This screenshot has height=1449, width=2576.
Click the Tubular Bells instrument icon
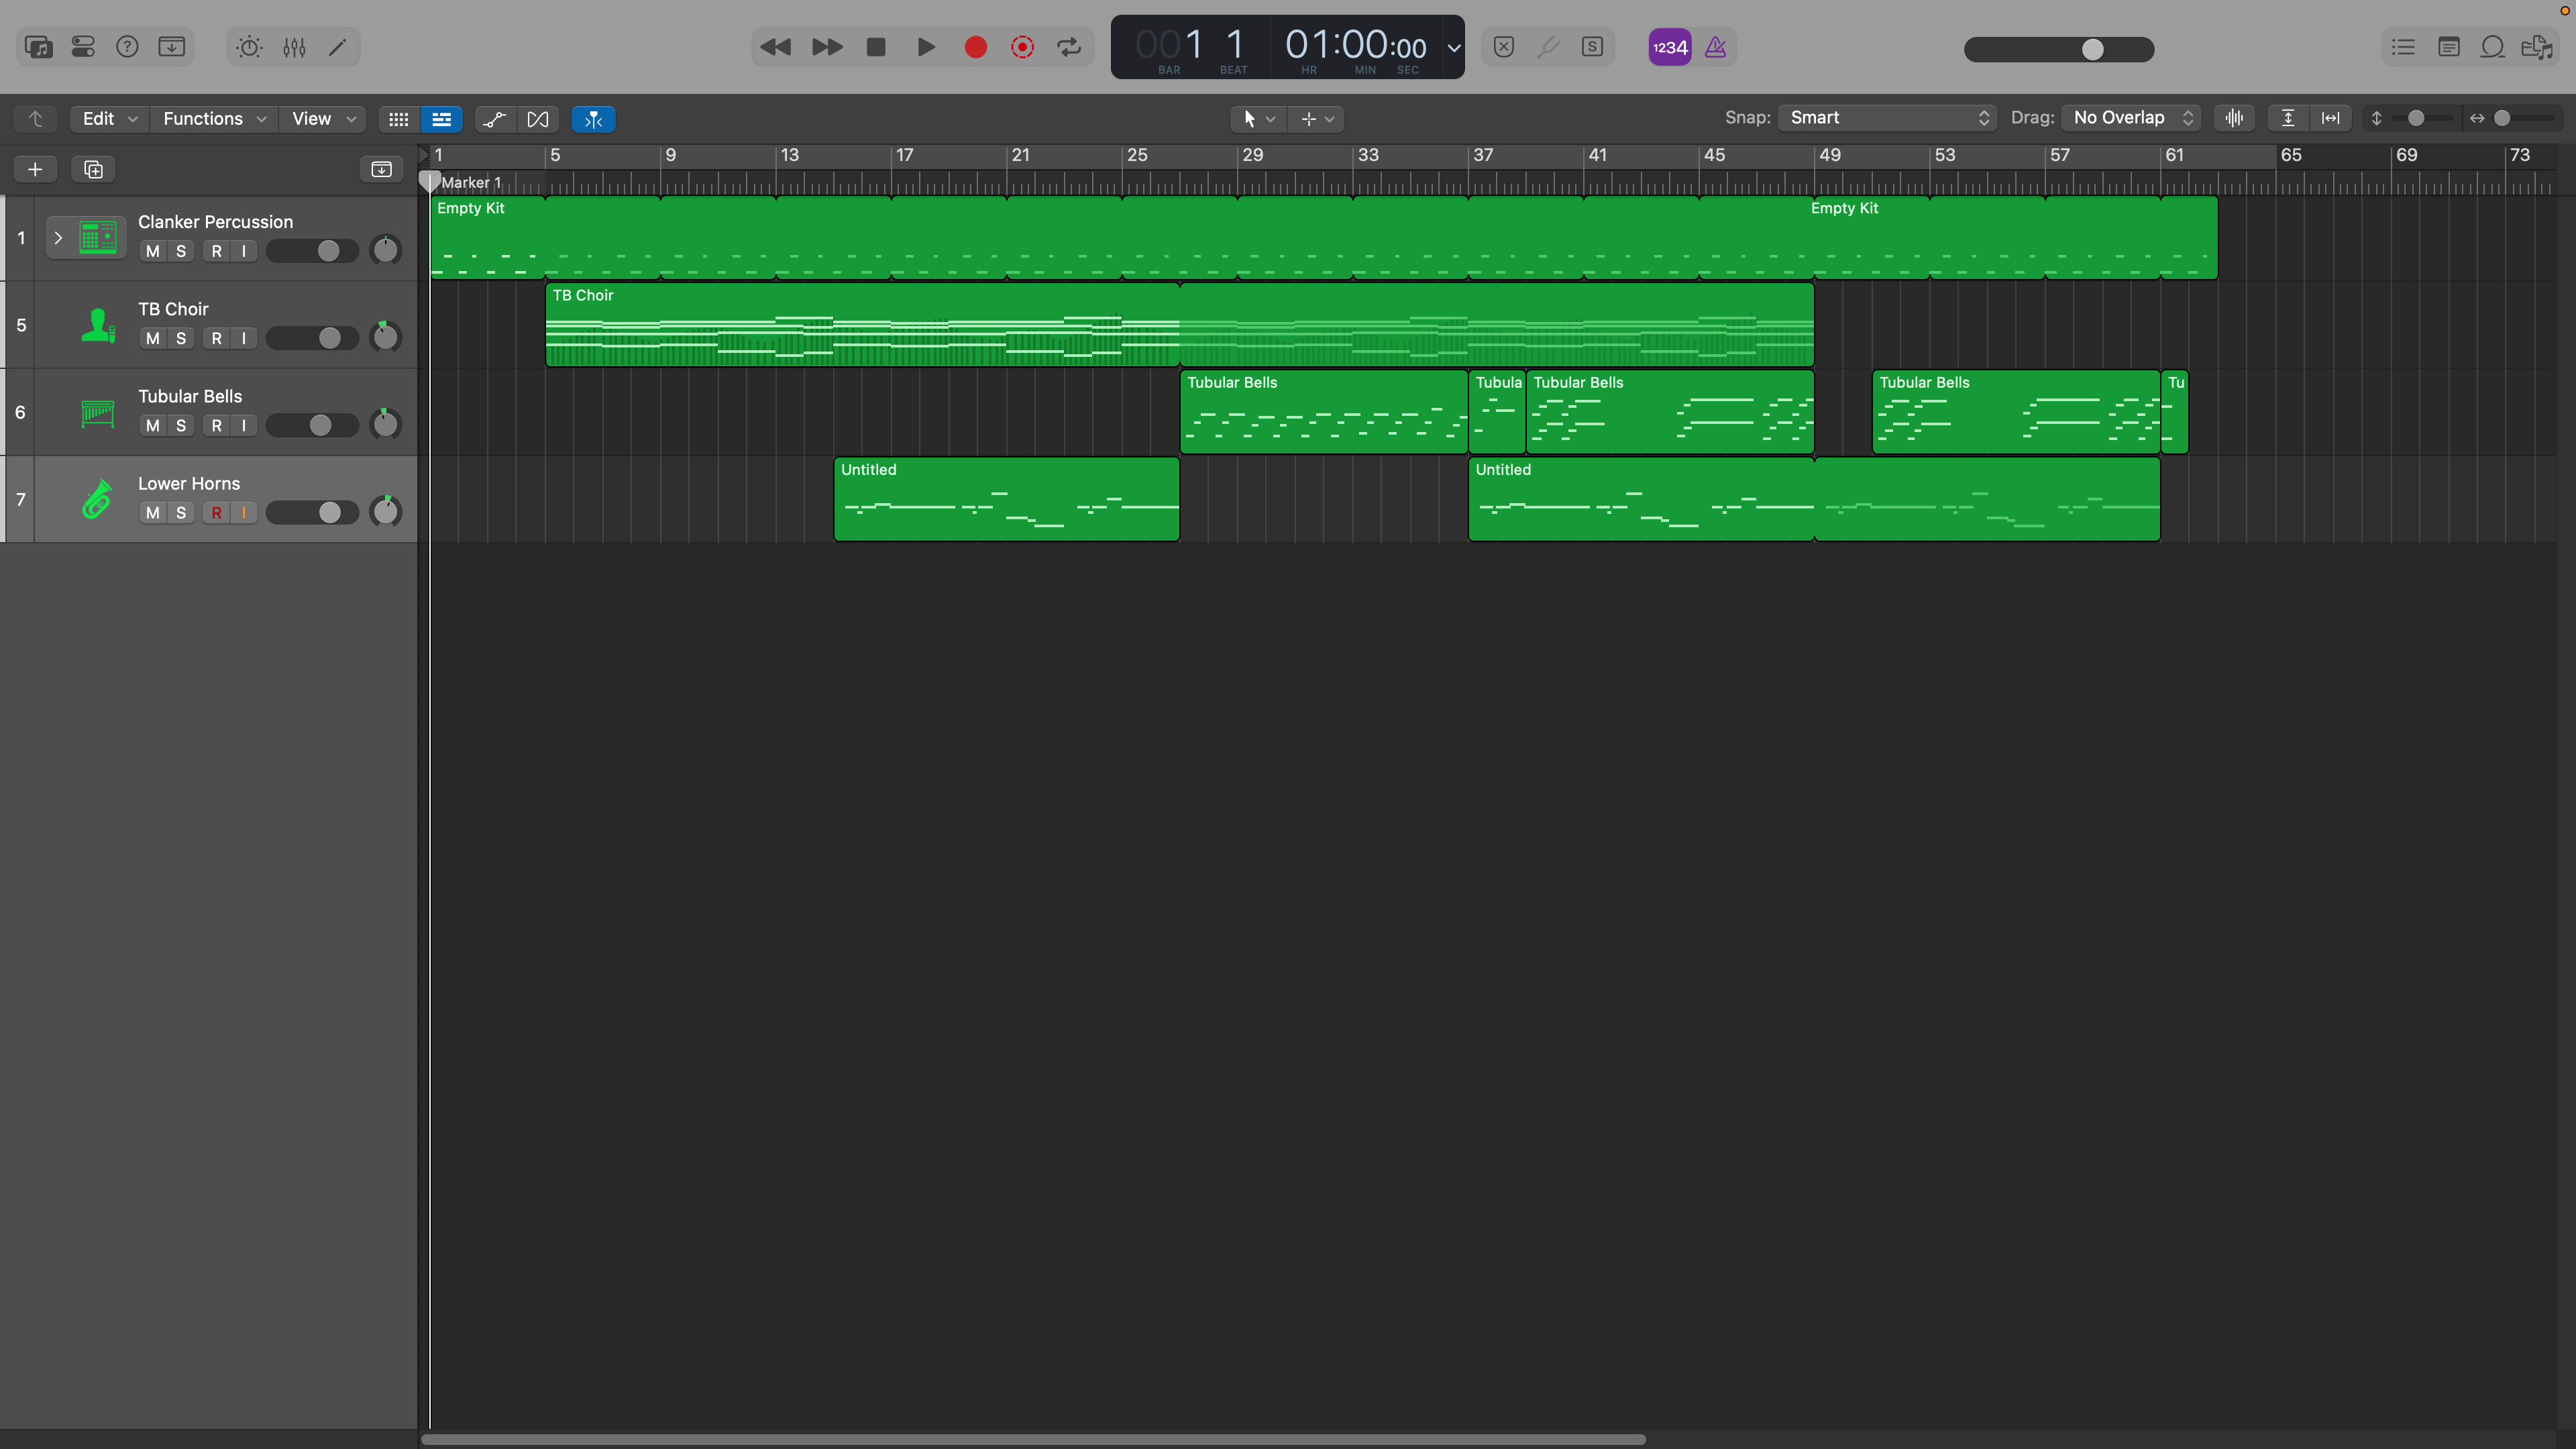click(x=97, y=412)
